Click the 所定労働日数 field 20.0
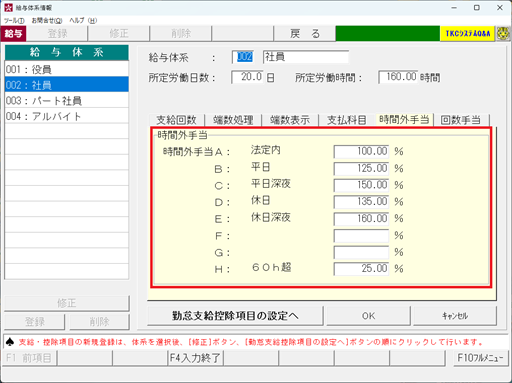Image resolution: width=512 pixels, height=383 pixels. [x=248, y=77]
